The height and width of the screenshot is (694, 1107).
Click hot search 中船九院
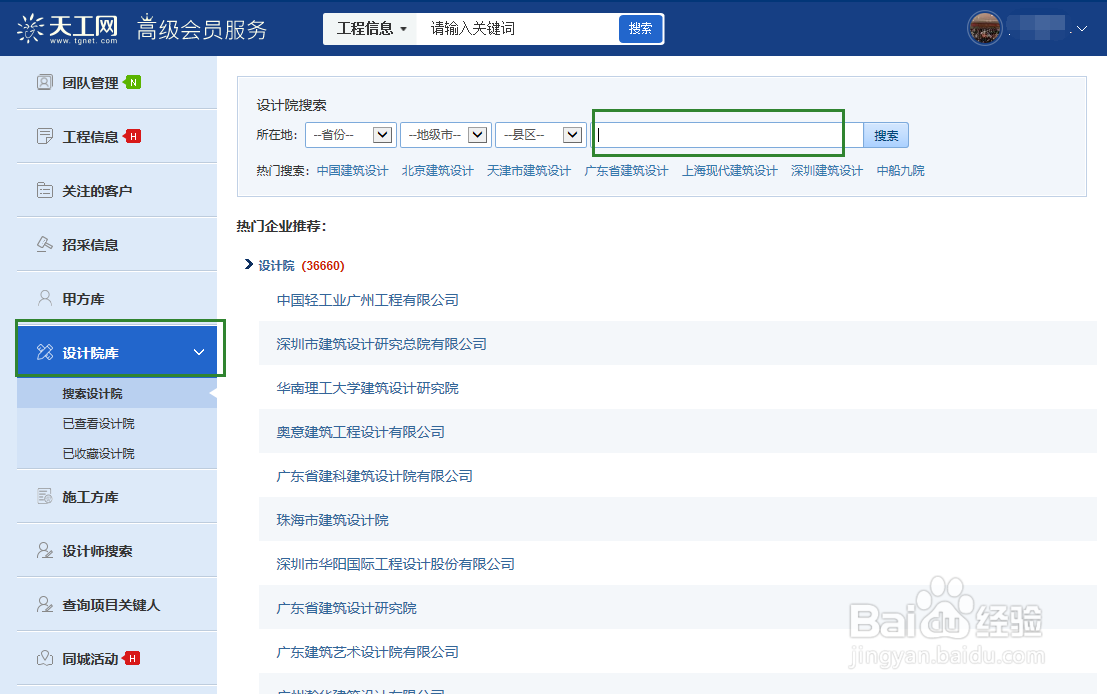[900, 171]
